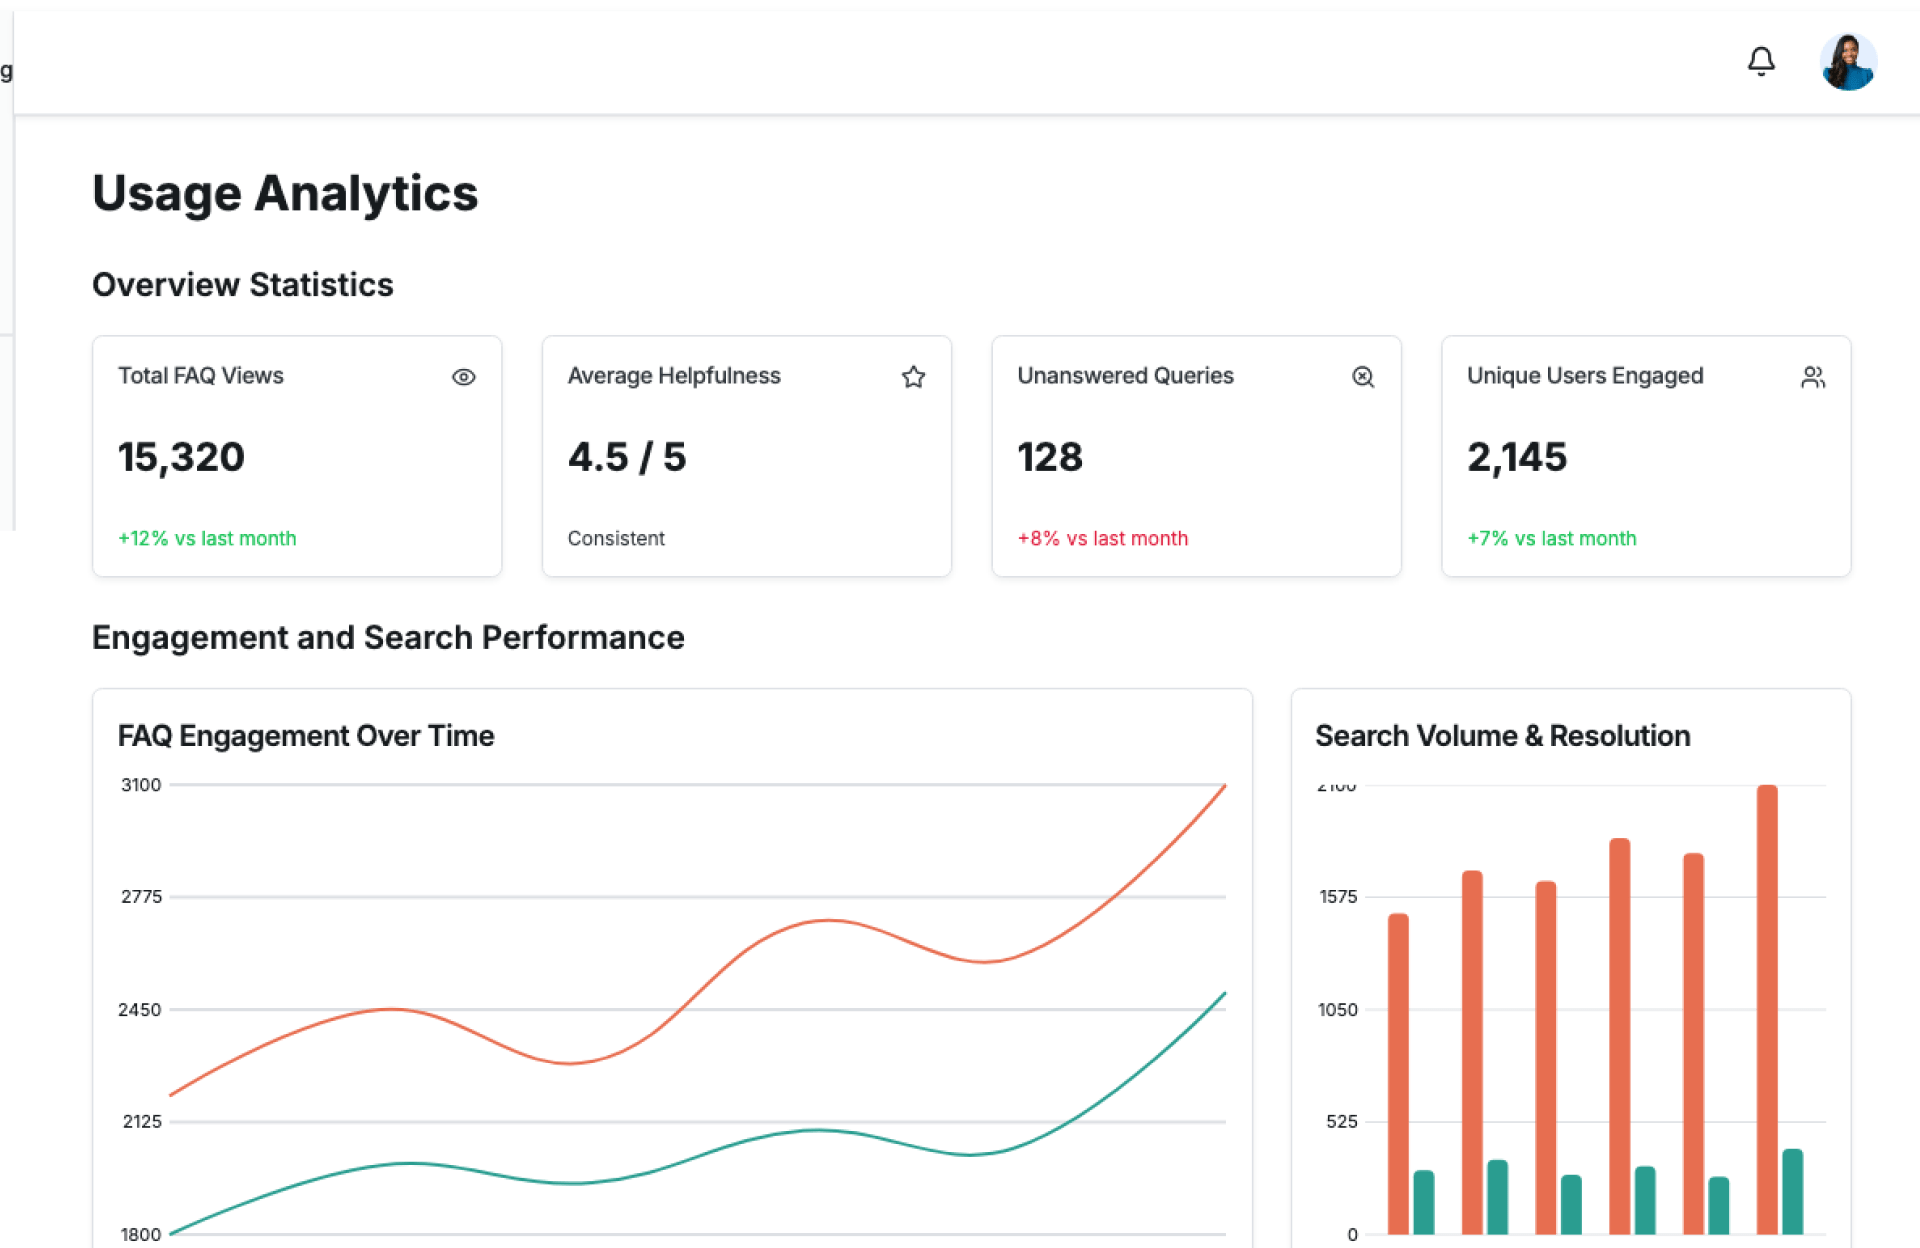This screenshot has height=1248, width=1920.
Task: Open the notifications bell
Action: coord(1761,62)
